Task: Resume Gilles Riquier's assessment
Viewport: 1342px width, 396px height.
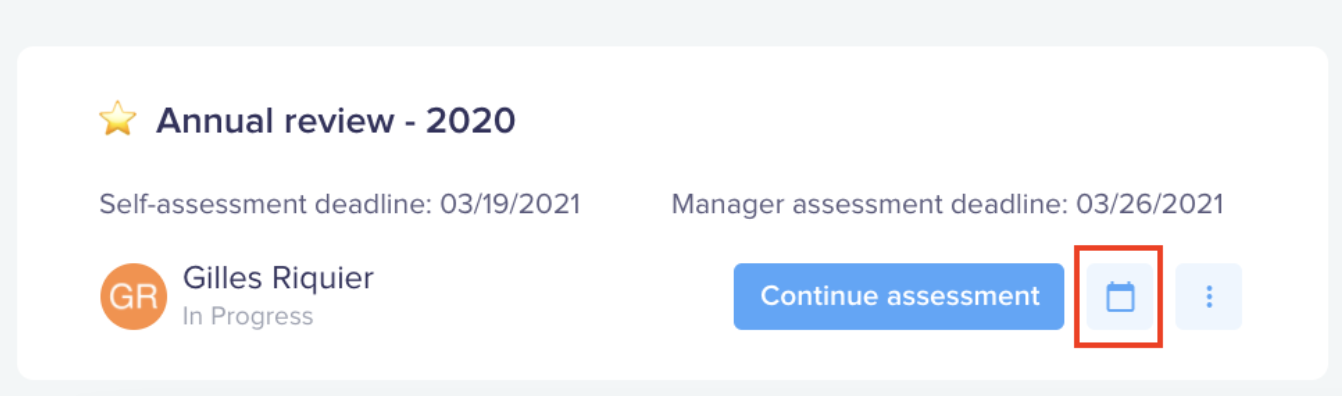Action: 899,296
